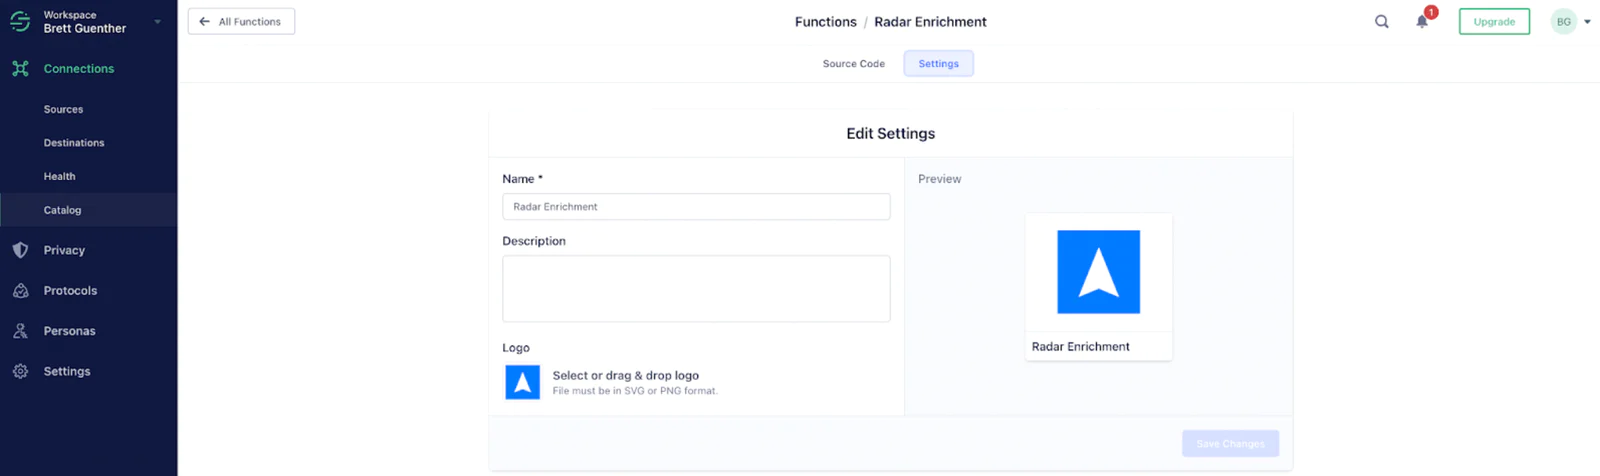The image size is (1600, 476).
Task: Click the Settings gear icon
Action: point(20,371)
